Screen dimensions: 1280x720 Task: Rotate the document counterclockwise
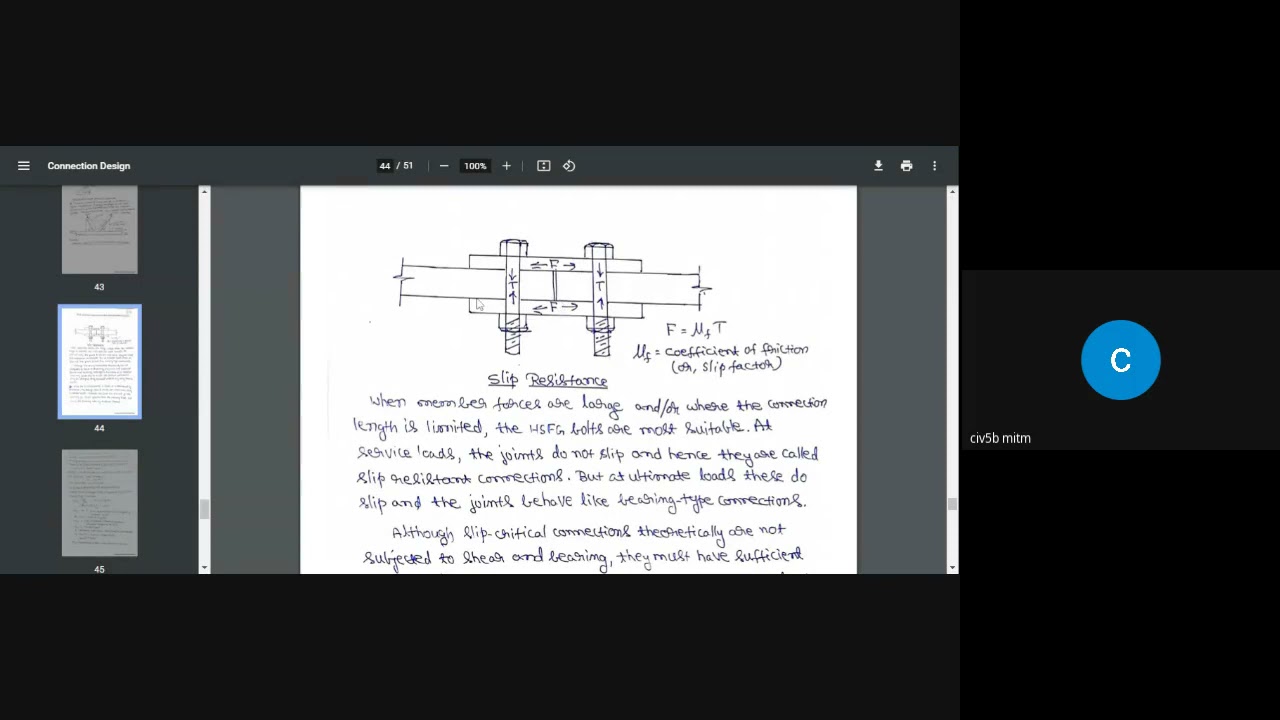[569, 166]
